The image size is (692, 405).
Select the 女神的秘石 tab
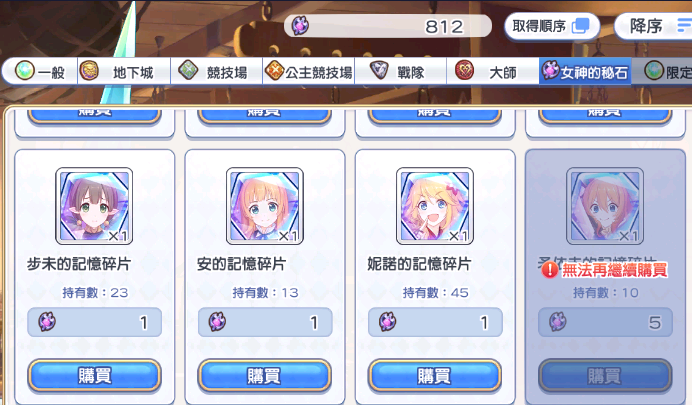[x=585, y=71]
